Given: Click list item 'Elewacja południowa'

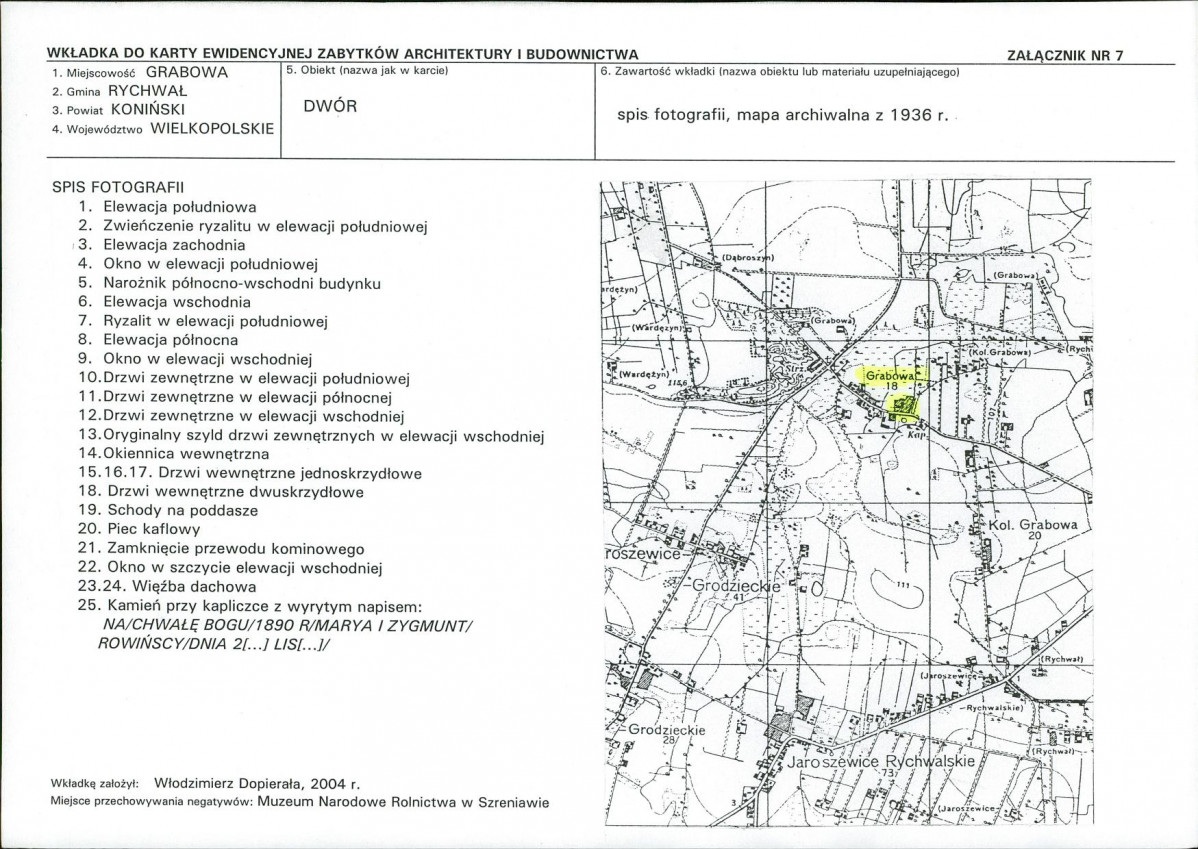Looking at the screenshot, I should tap(180, 207).
